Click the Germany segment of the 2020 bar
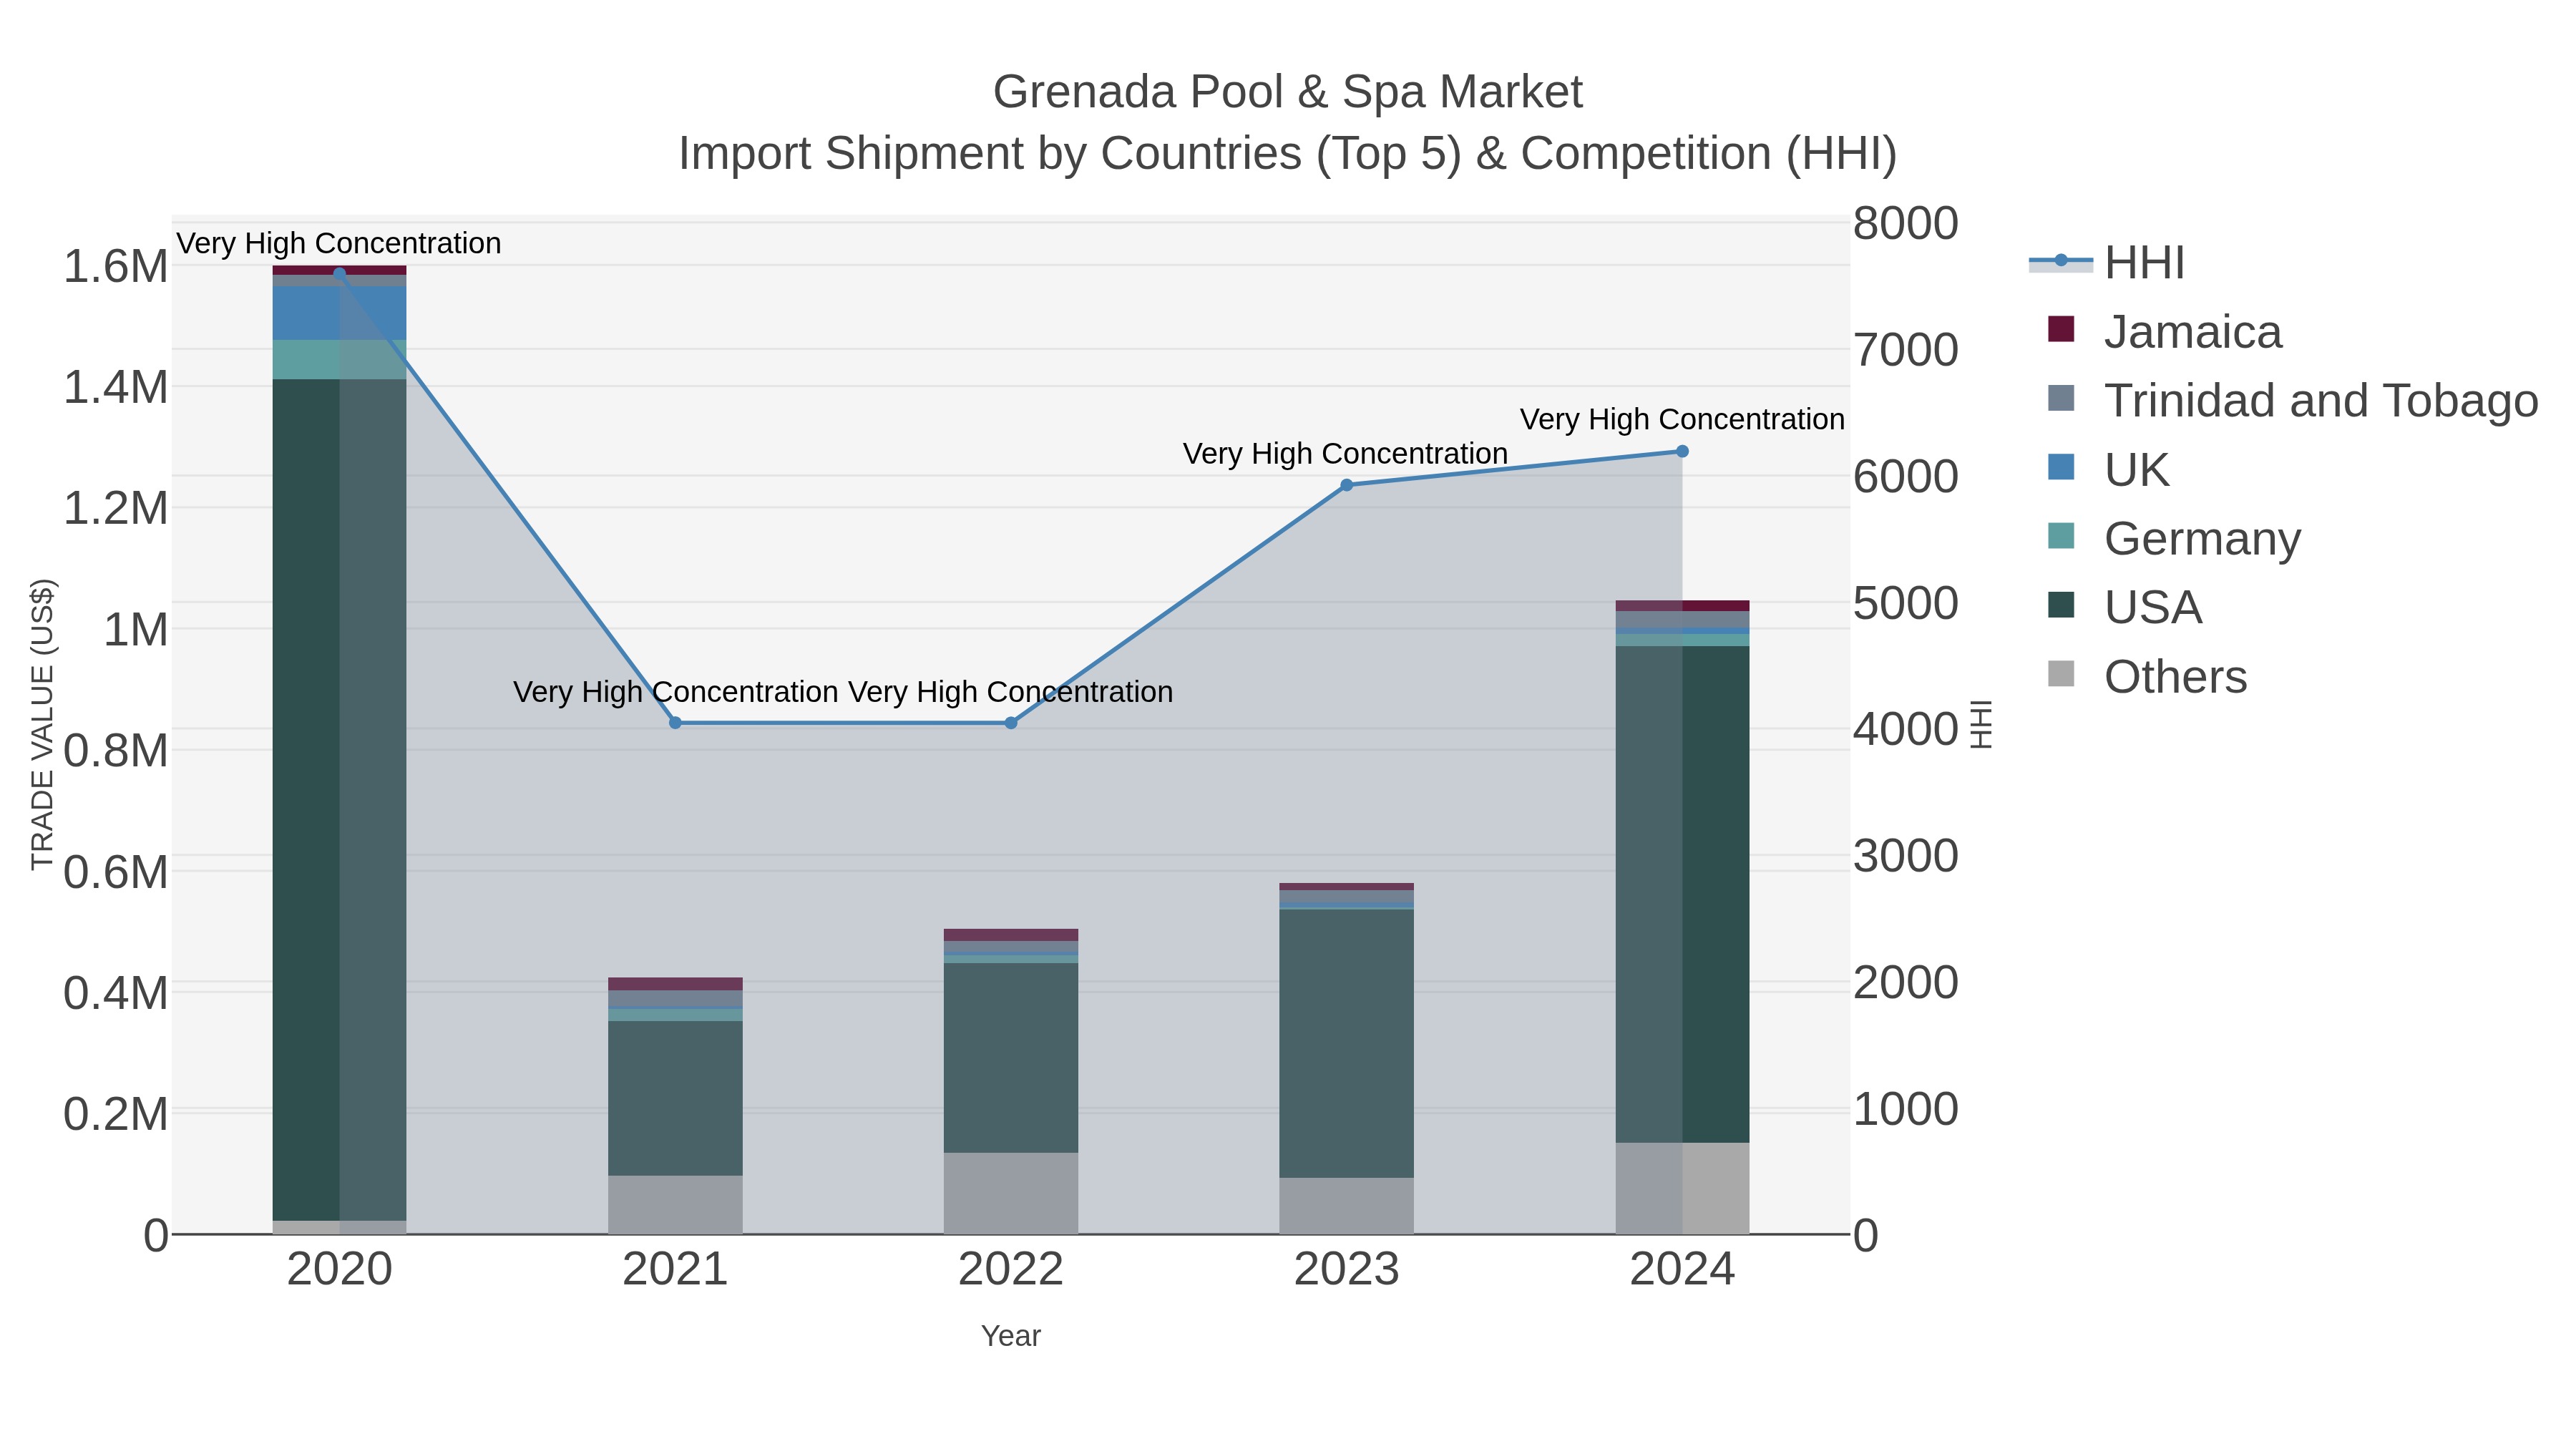The image size is (2576, 1449). [x=339, y=360]
